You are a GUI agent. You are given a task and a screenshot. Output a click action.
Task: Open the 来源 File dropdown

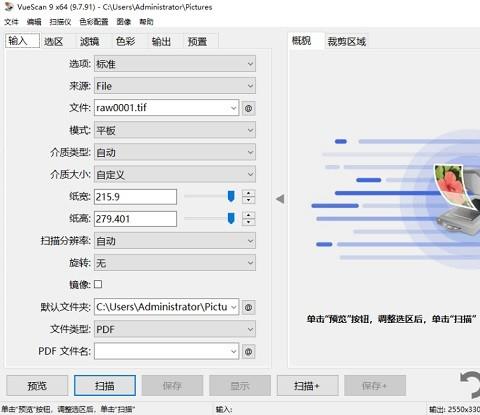pyautogui.click(x=175, y=86)
